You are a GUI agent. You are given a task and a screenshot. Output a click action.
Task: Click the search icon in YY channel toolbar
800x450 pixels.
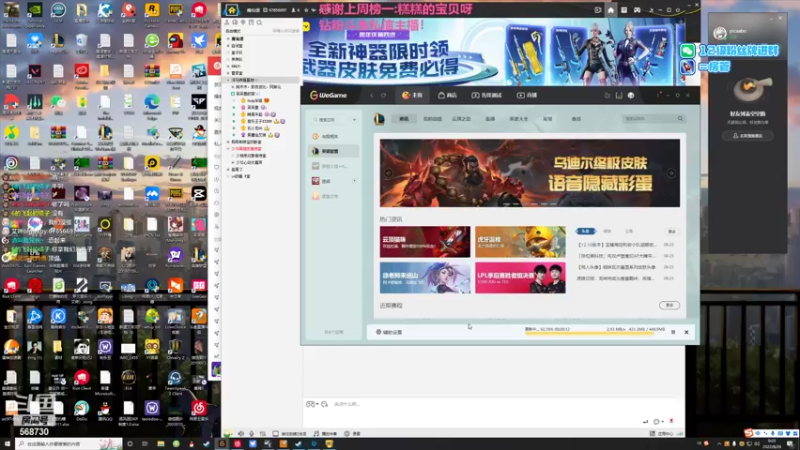pos(259,22)
